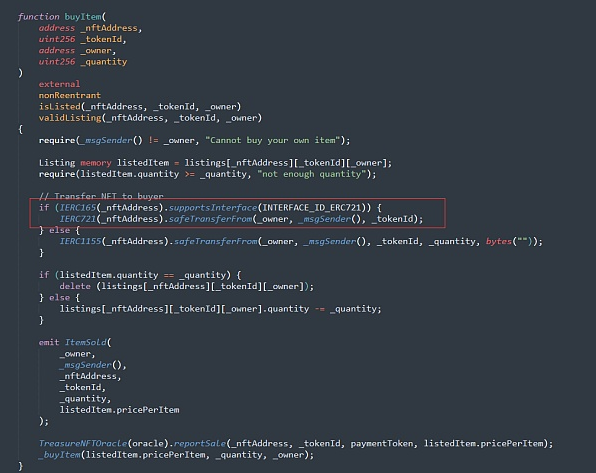
Task: Click the delete keyword in listings cleanup
Action: [x=75, y=286]
